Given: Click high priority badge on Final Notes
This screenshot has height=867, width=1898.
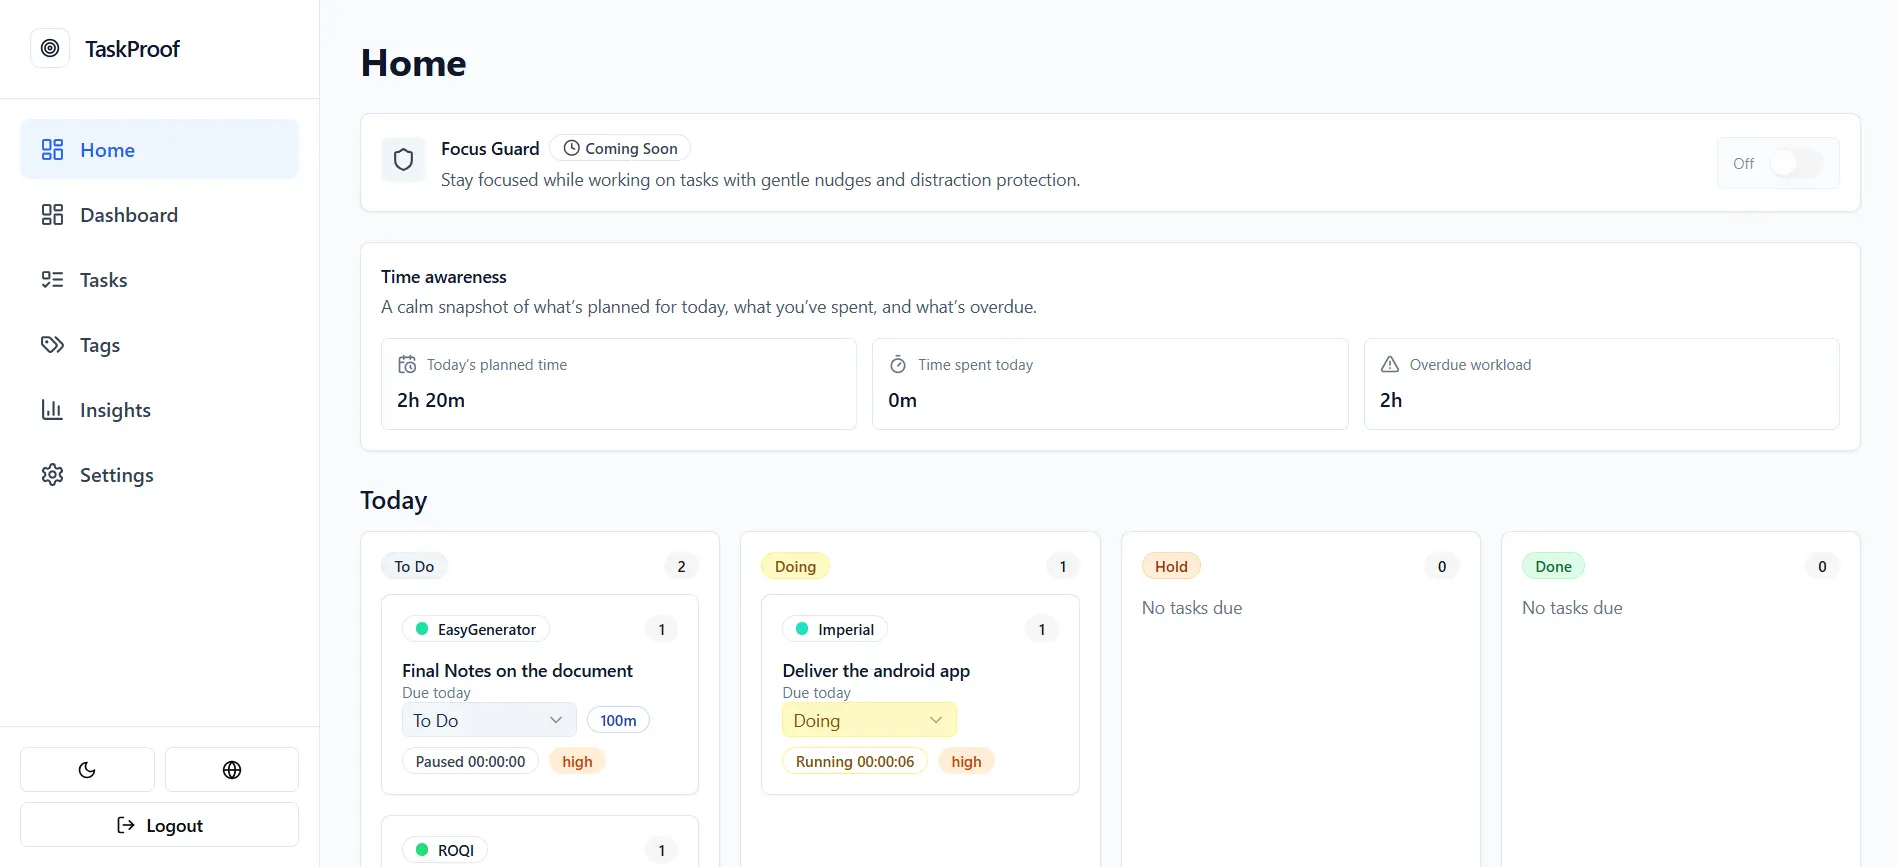Looking at the screenshot, I should [x=577, y=761].
